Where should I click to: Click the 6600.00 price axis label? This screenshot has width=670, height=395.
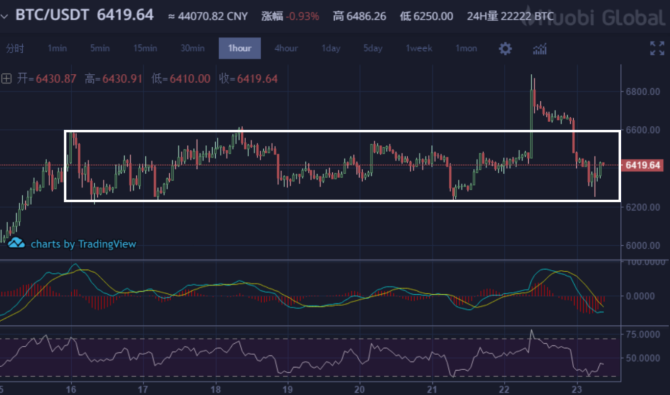click(642, 130)
